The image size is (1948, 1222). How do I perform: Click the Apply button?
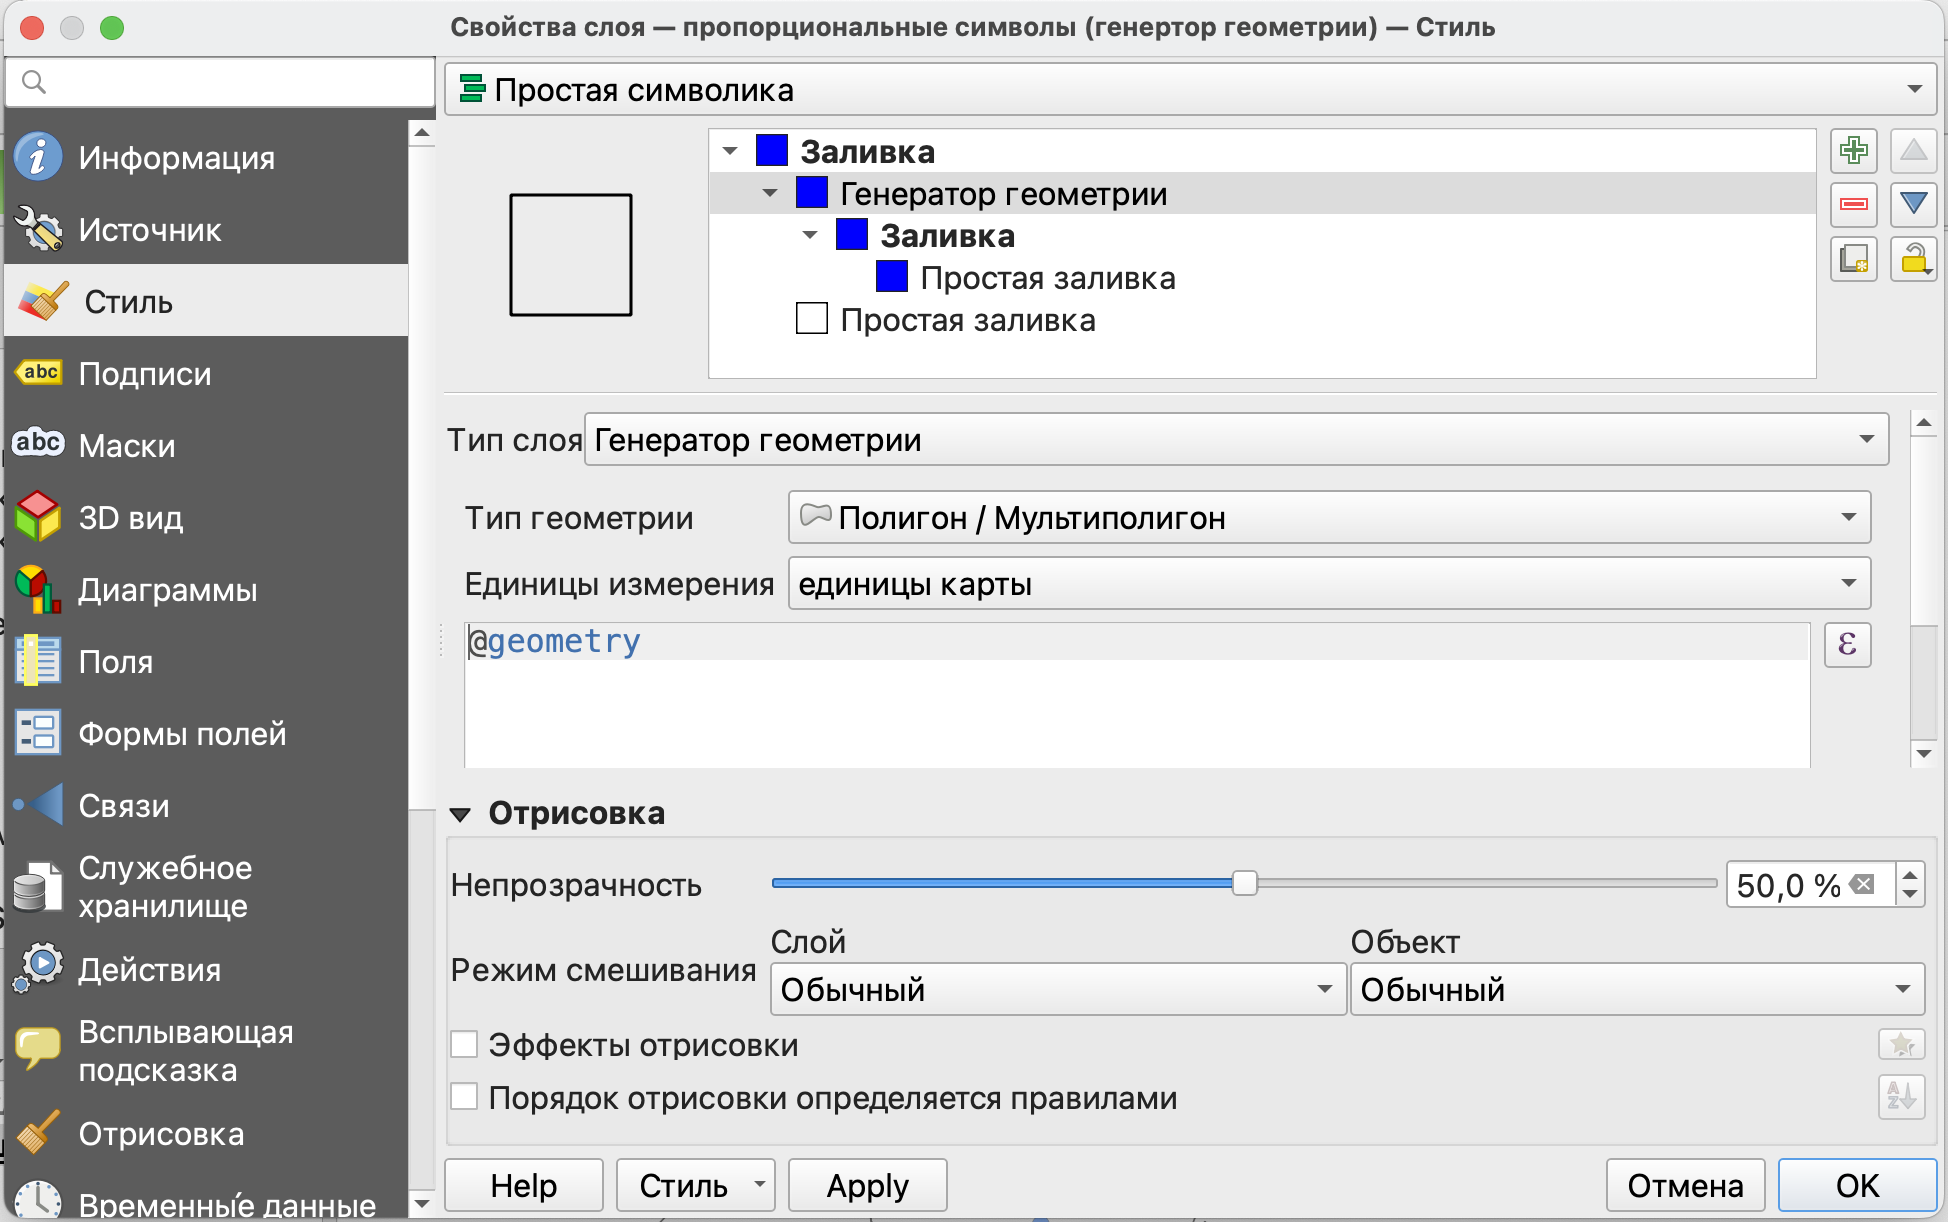pos(867,1186)
